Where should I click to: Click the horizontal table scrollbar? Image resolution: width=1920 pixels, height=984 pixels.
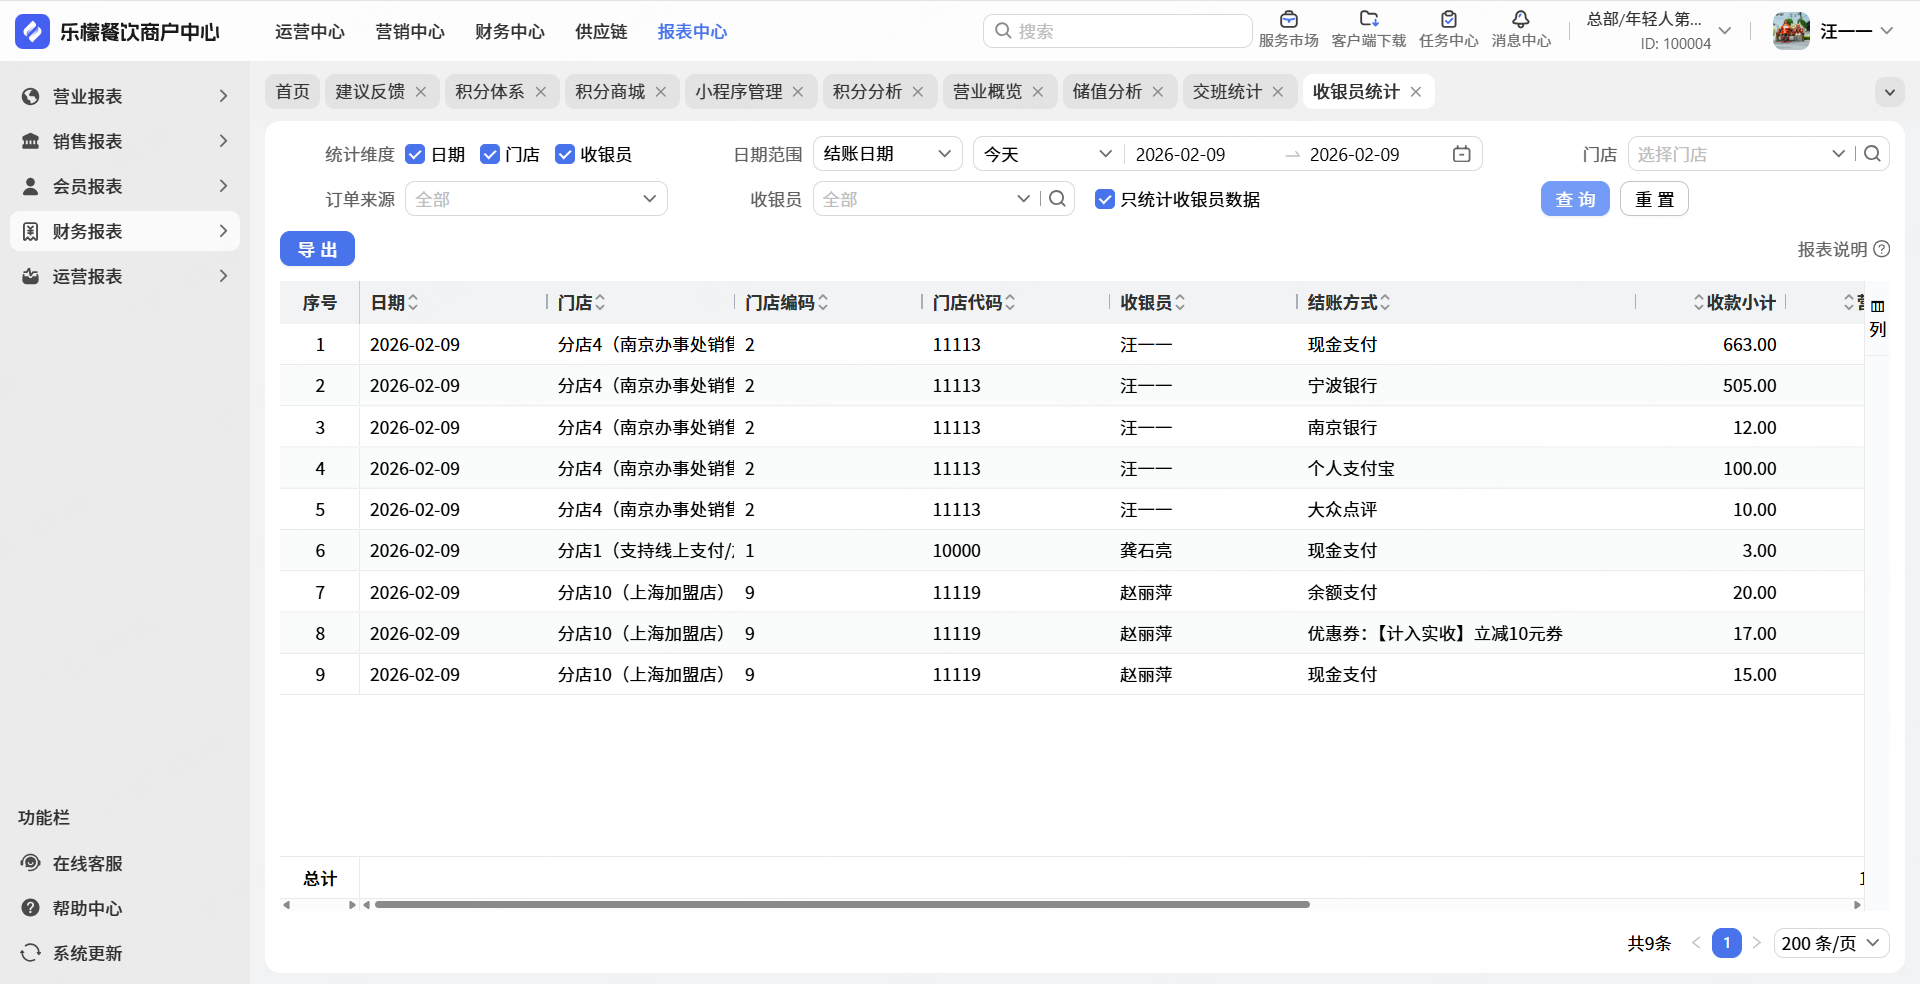coord(841,904)
